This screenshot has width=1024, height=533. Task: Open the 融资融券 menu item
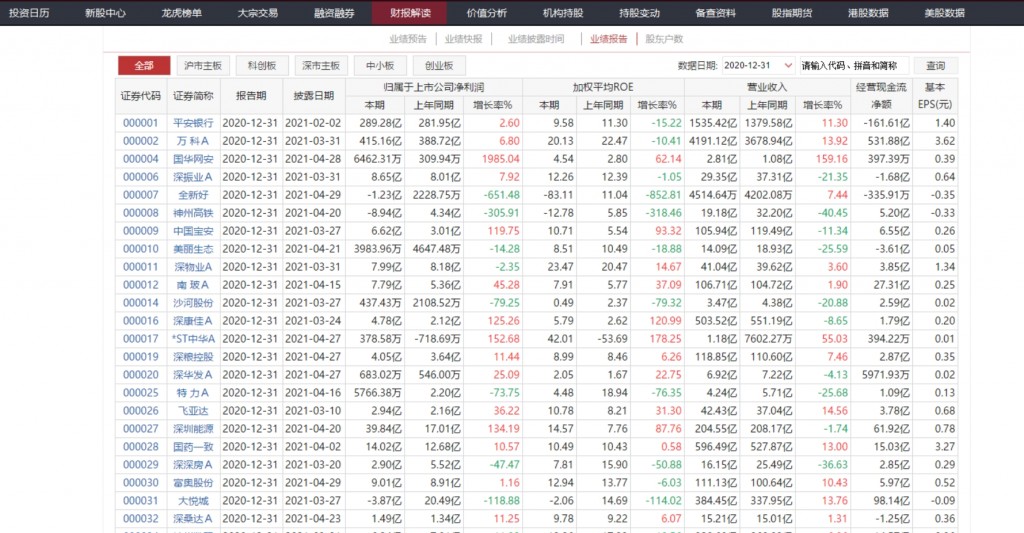(333, 13)
